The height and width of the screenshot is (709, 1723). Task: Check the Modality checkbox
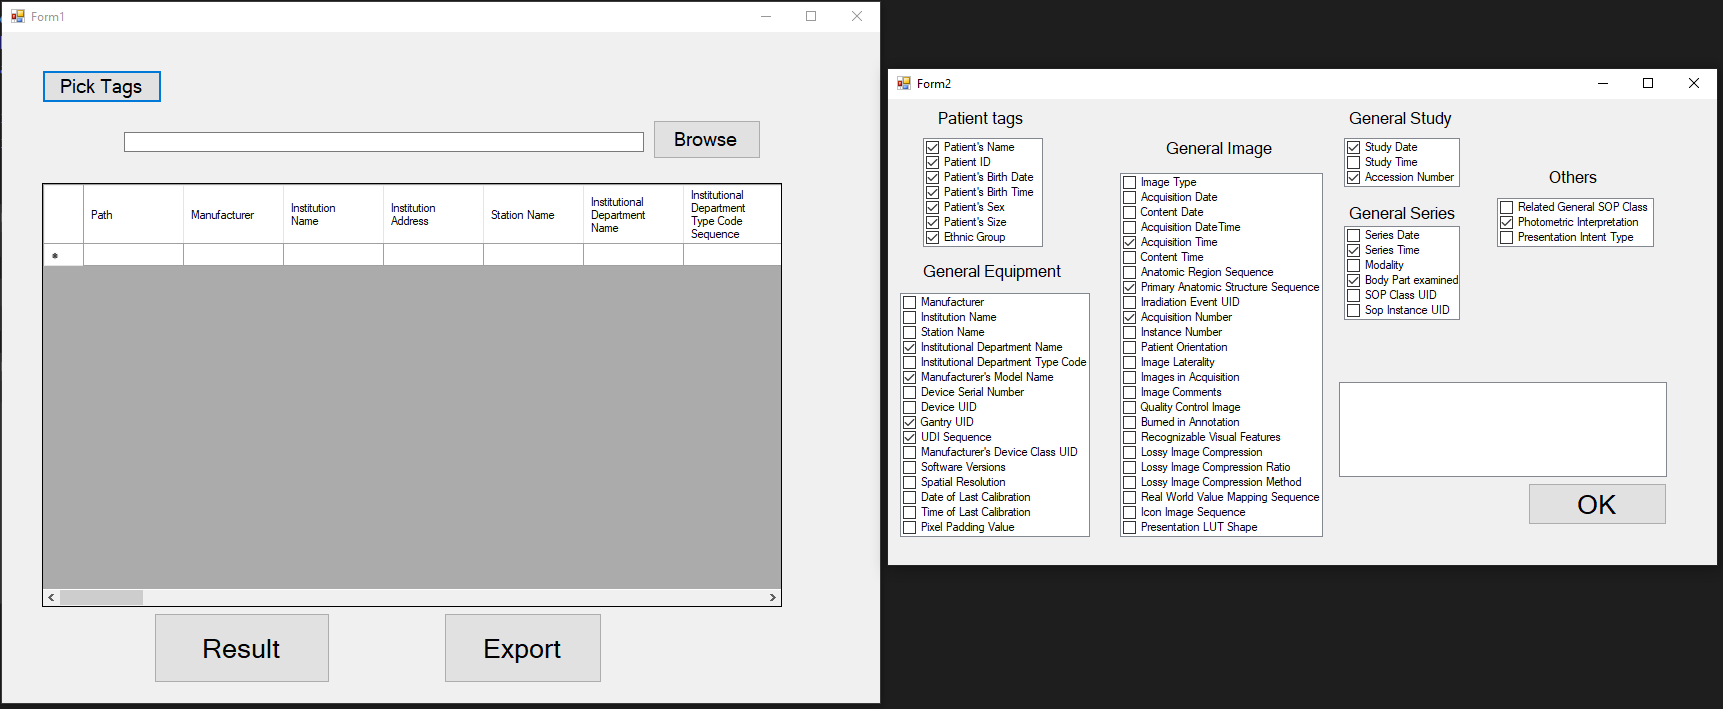(1354, 265)
